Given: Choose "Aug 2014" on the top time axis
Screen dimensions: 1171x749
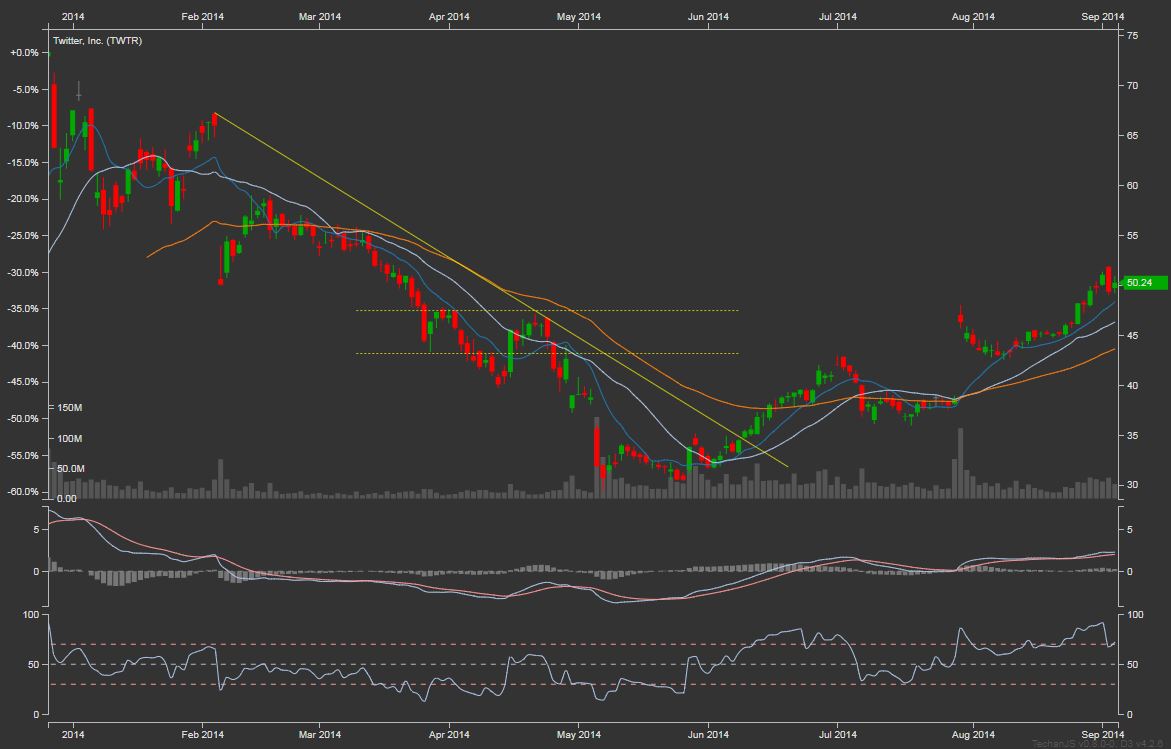Looking at the screenshot, I should 973,16.
